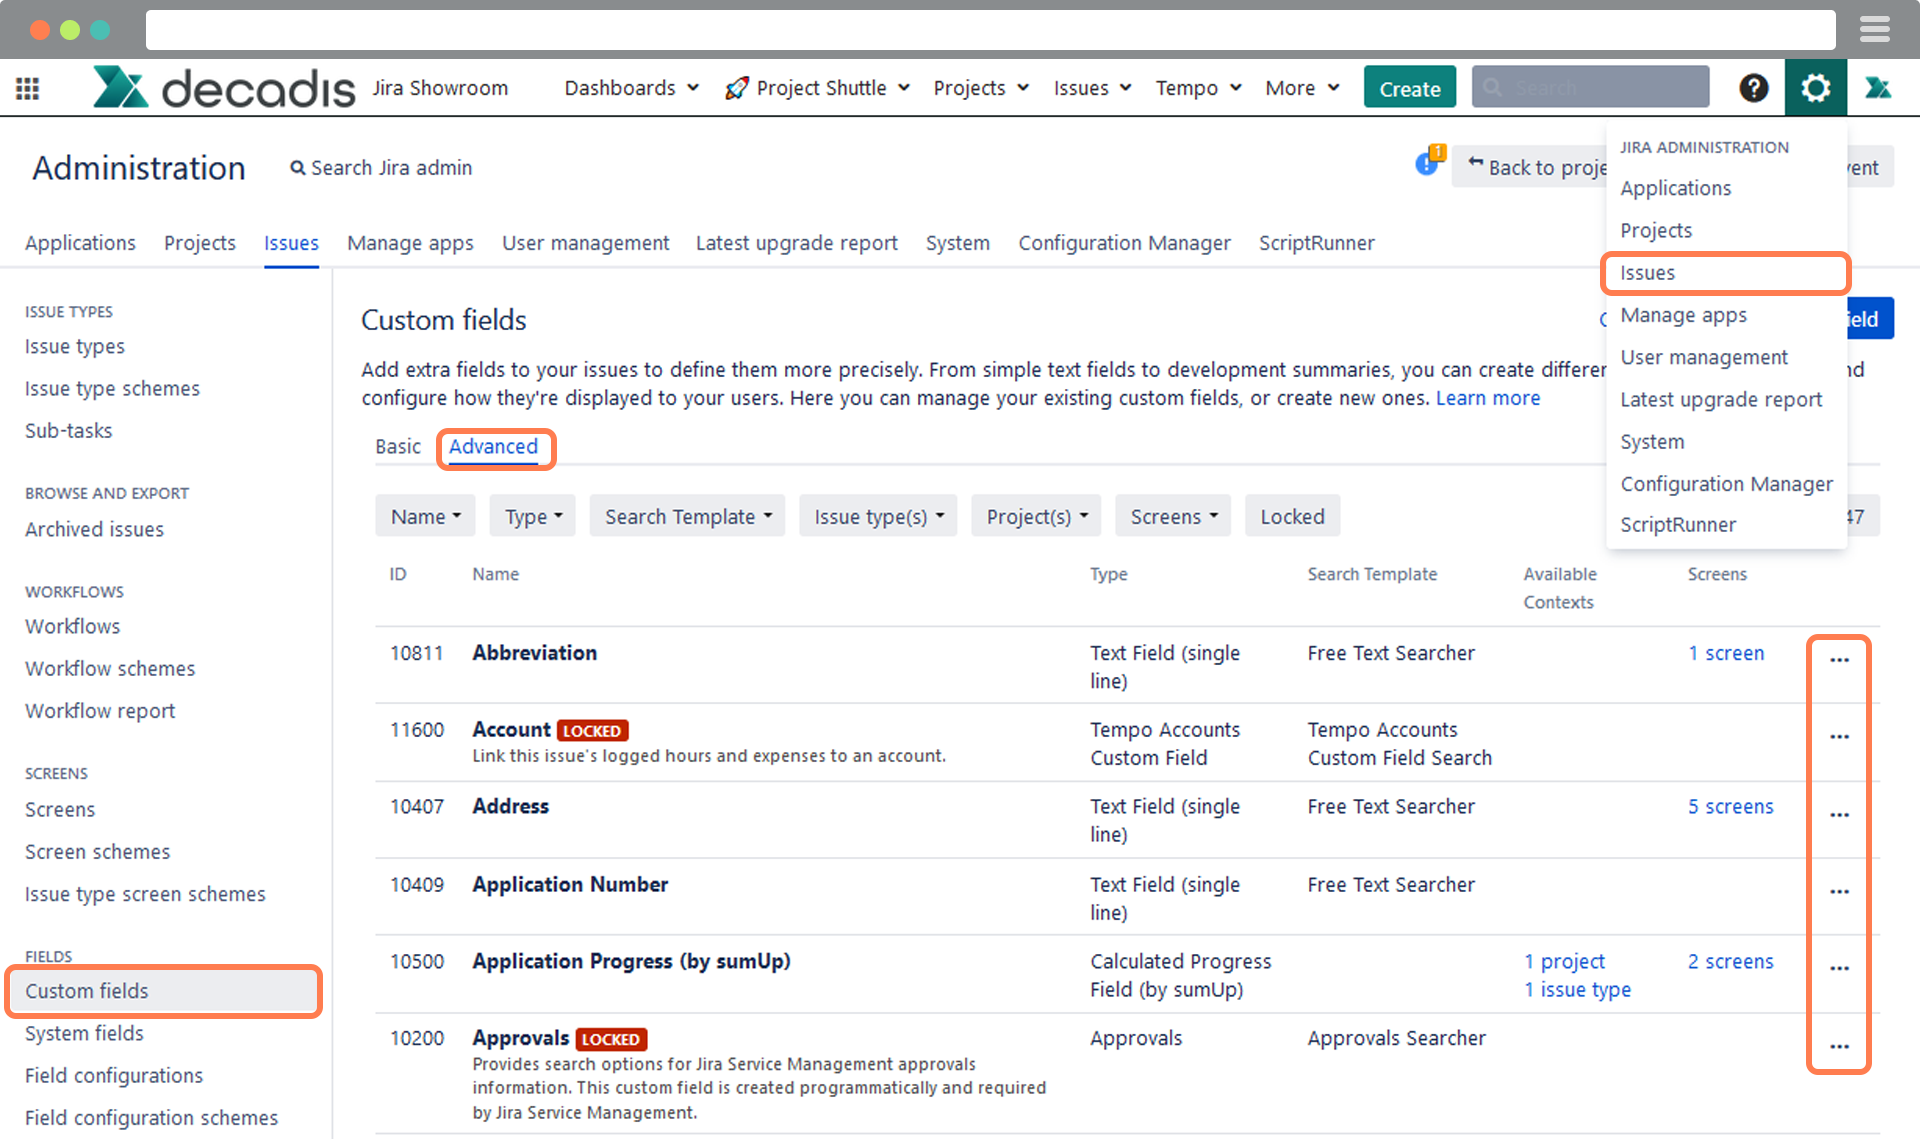Open actions menu for the Abbreviation field
The width and height of the screenshot is (1920, 1140).
pyautogui.click(x=1839, y=660)
